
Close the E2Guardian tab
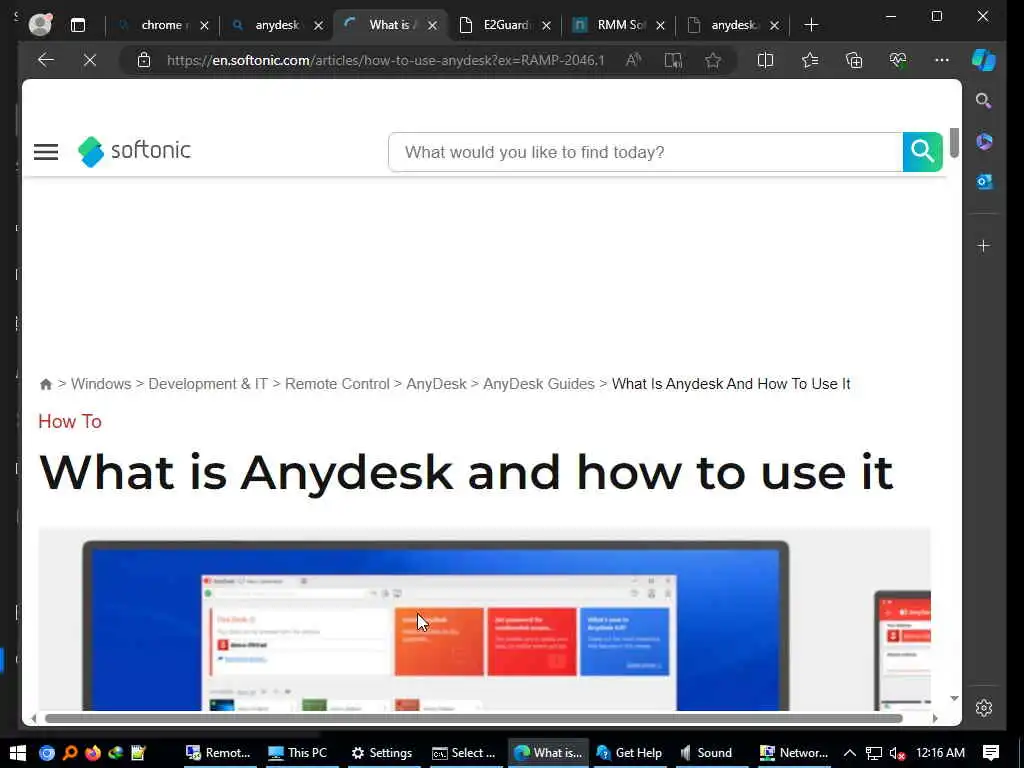(547, 25)
